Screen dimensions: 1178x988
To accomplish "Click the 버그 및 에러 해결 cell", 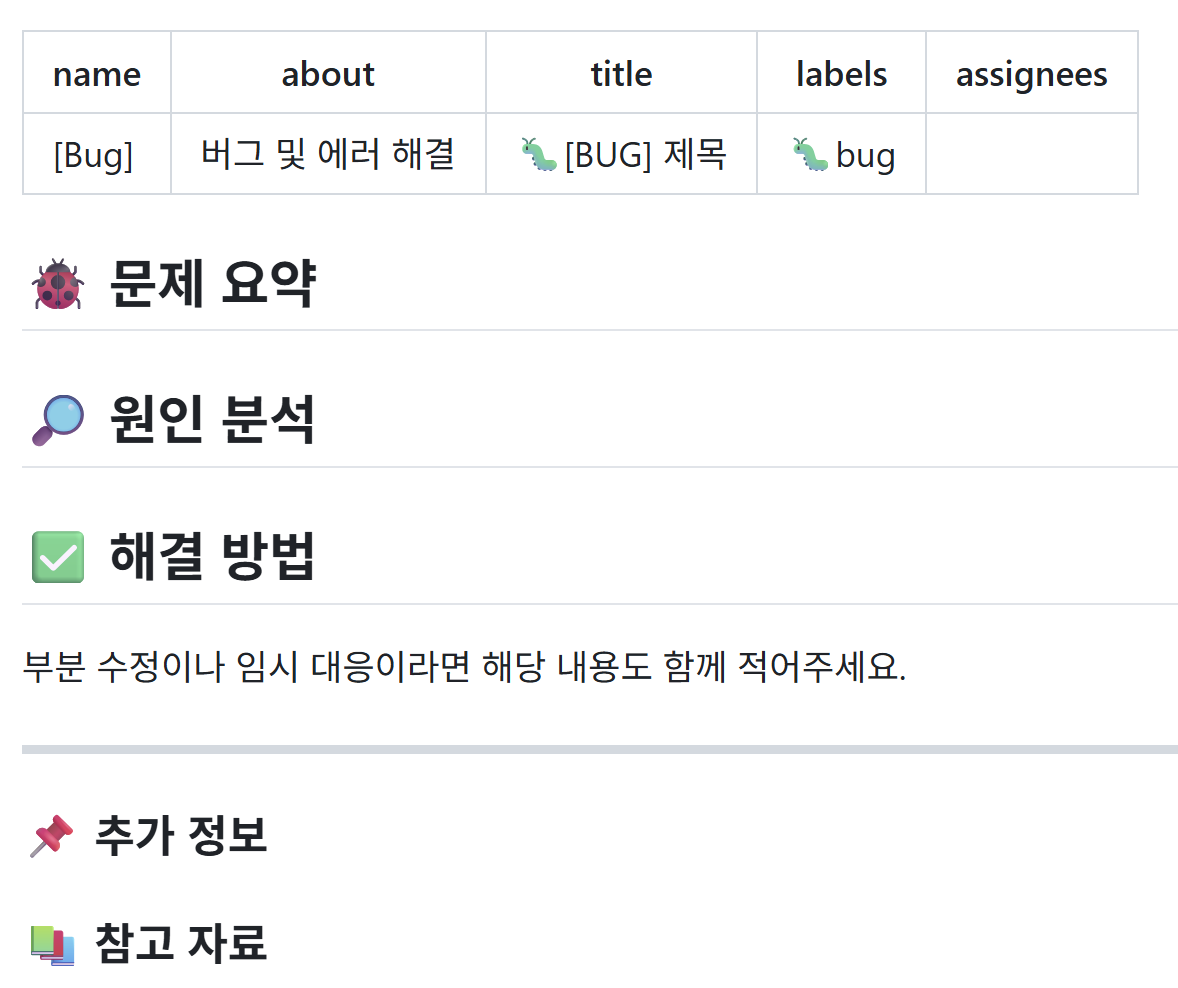I will [328, 154].
